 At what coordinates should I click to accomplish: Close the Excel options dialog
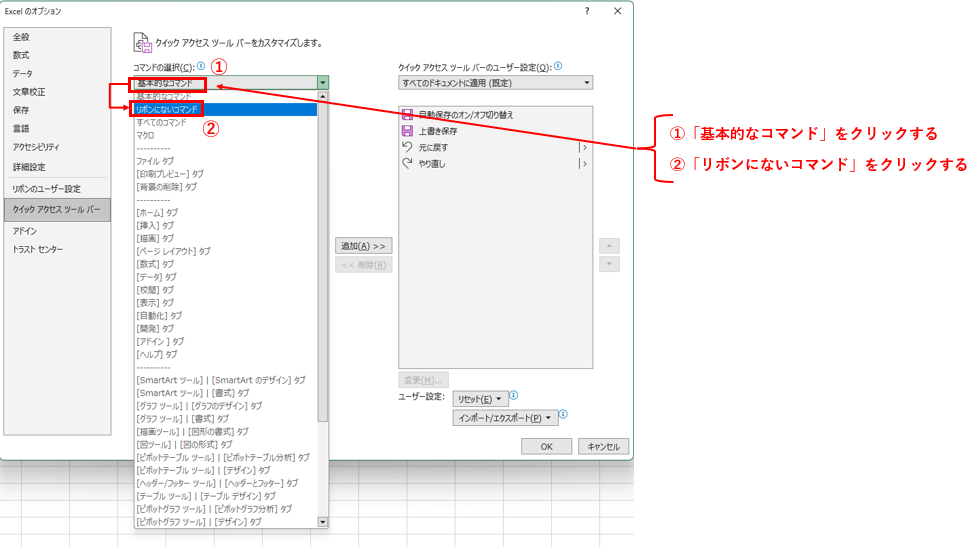(x=617, y=11)
